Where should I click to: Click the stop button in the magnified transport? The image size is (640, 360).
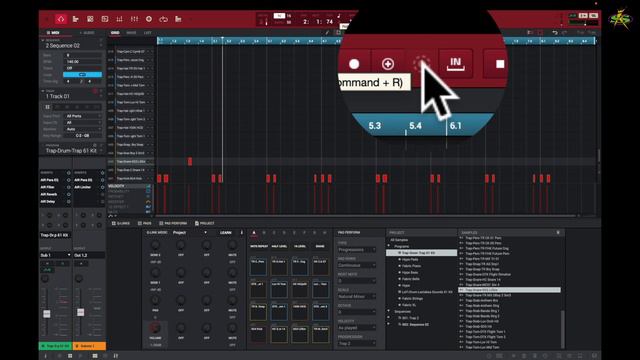tap(499, 64)
